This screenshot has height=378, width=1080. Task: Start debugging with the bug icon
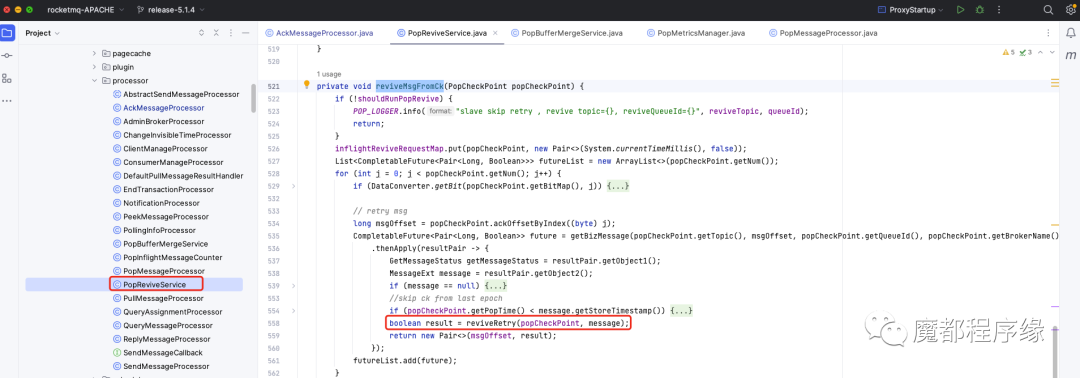pyautogui.click(x=979, y=10)
